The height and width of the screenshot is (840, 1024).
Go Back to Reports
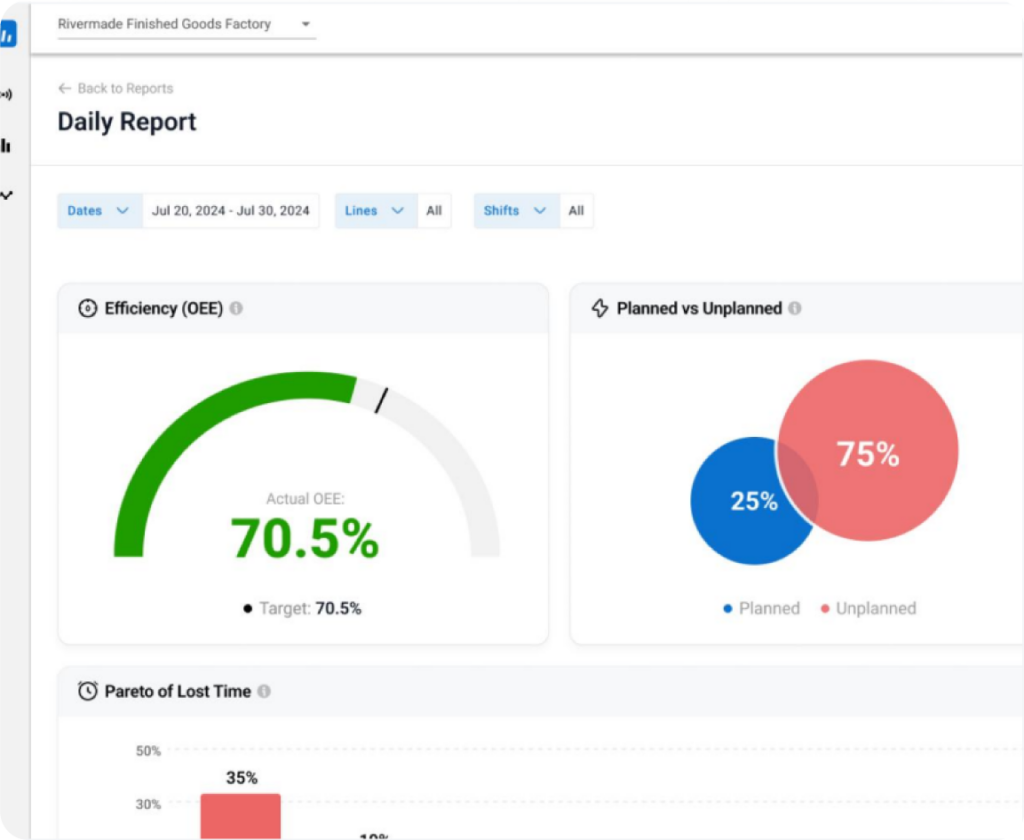coord(125,88)
